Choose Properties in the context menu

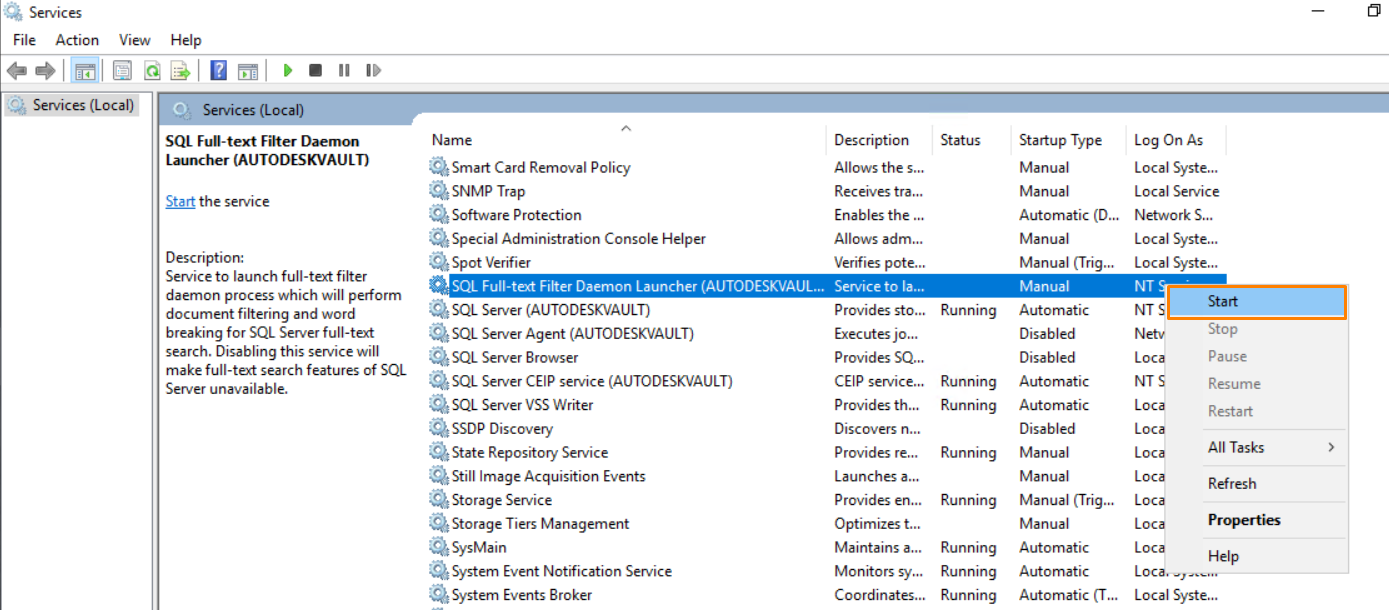1257,520
